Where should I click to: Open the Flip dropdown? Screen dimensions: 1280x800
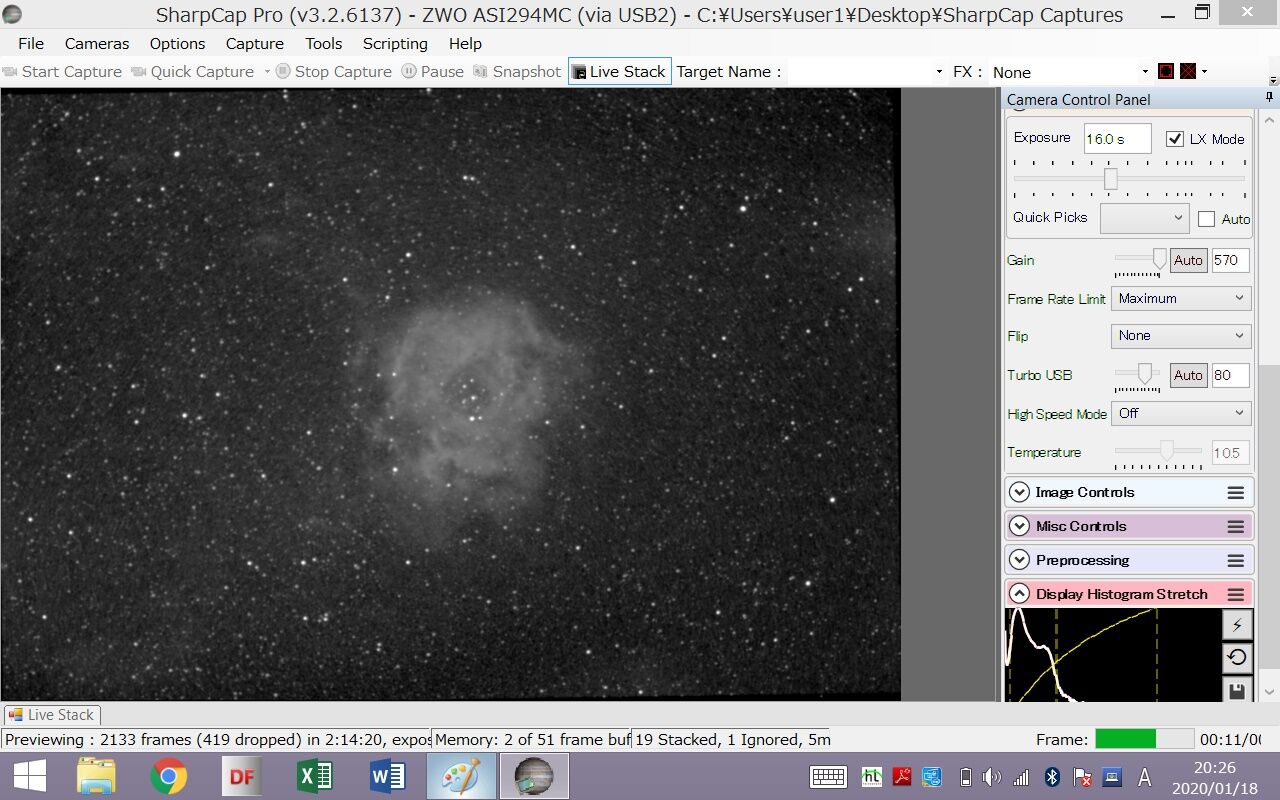click(1181, 336)
